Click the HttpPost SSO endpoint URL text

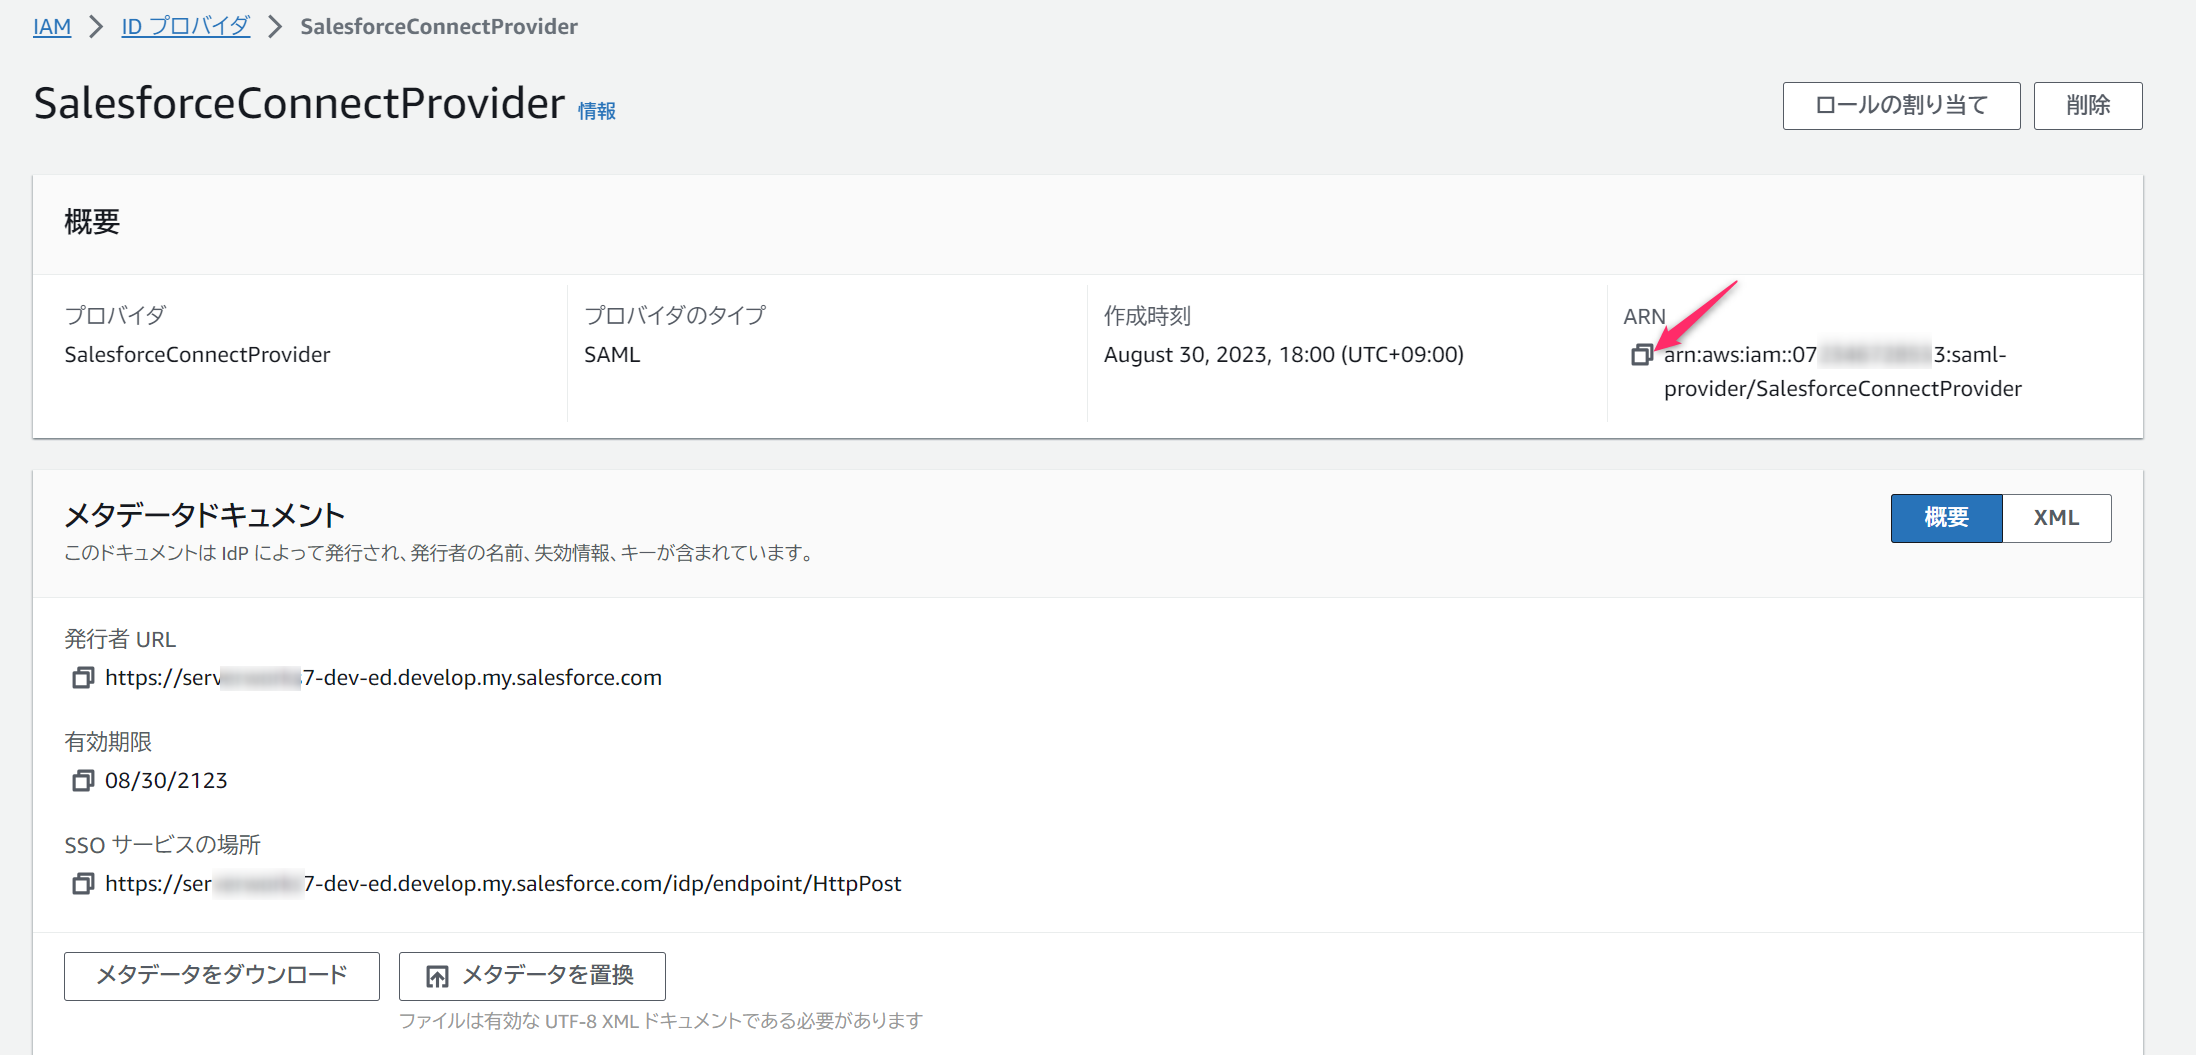[x=503, y=884]
